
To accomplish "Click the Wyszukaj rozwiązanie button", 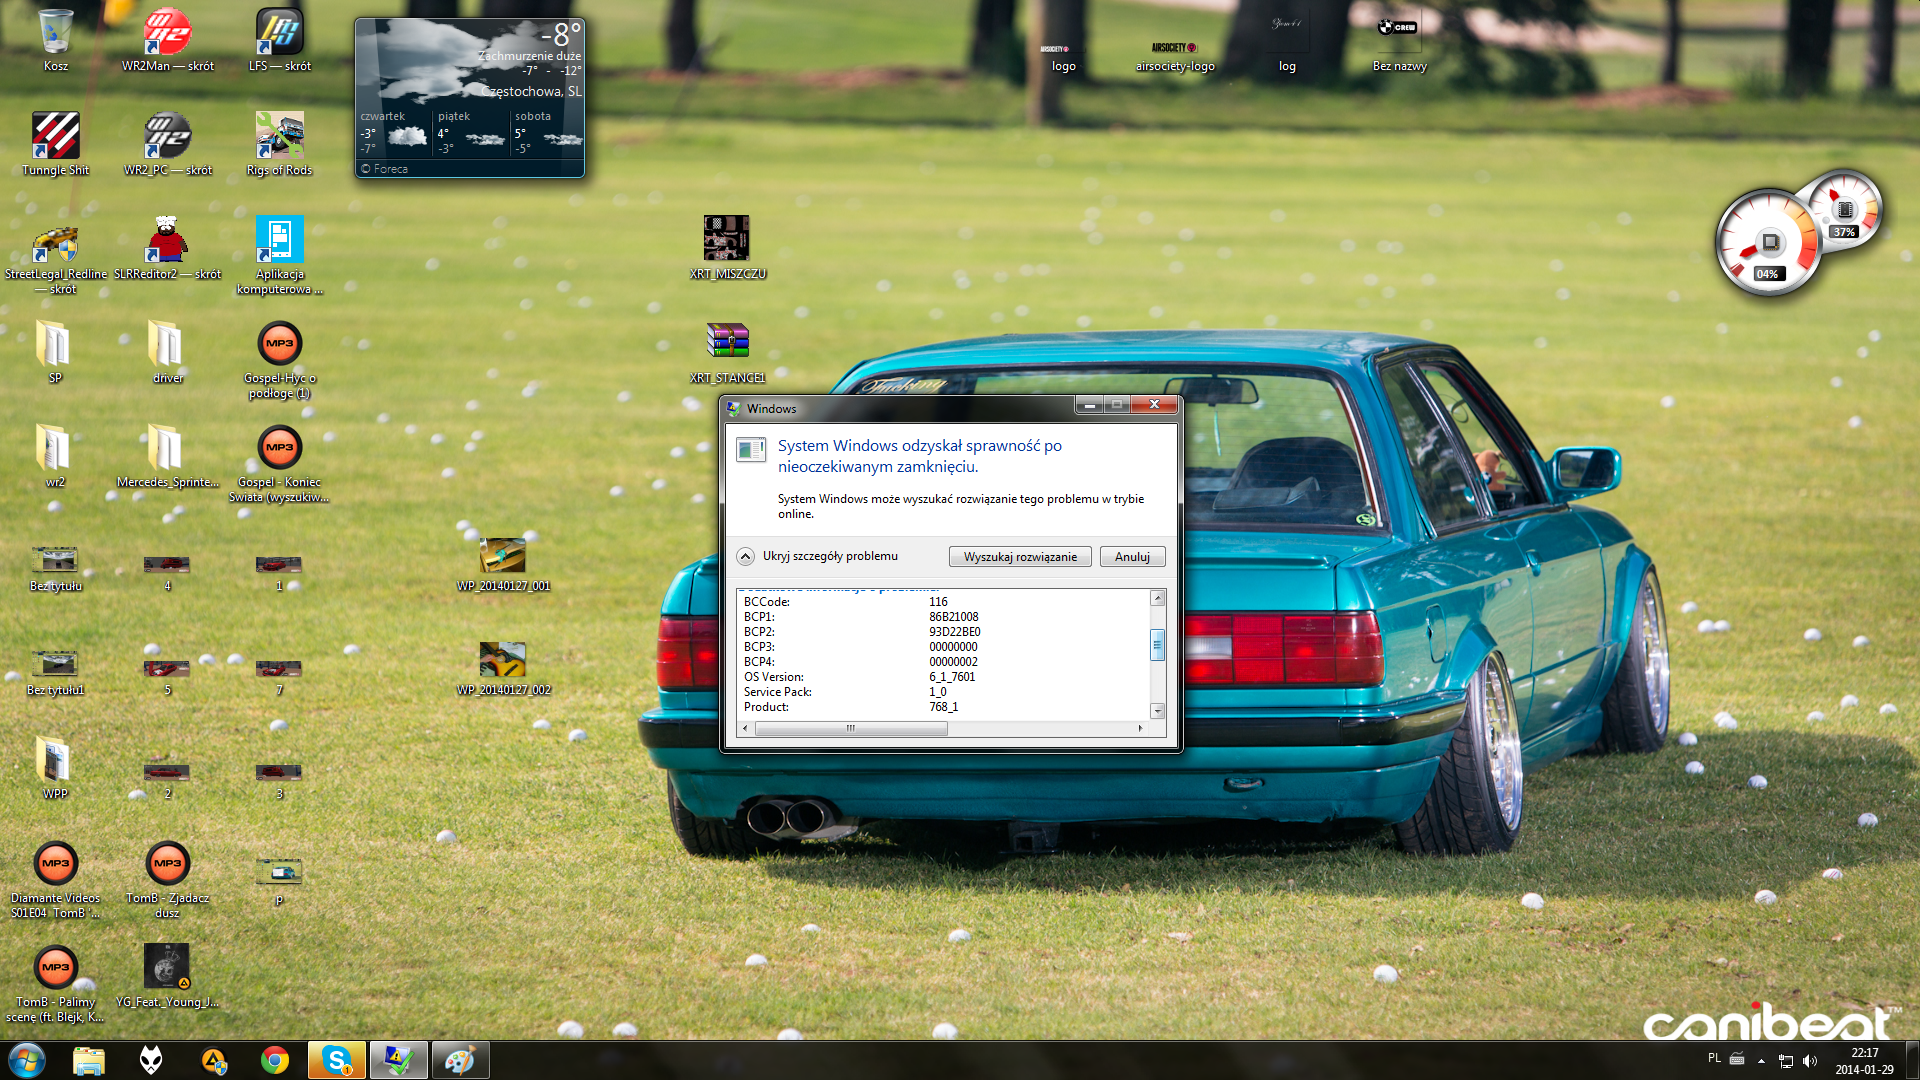I will tap(1020, 557).
